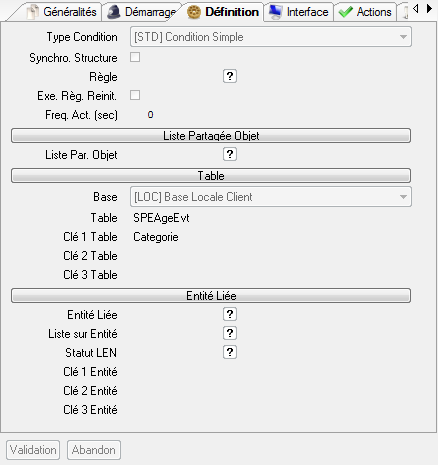Screen dimensions: 438x465
Task: Click the Table field containing SPEAgeEvt
Action: click(271, 218)
